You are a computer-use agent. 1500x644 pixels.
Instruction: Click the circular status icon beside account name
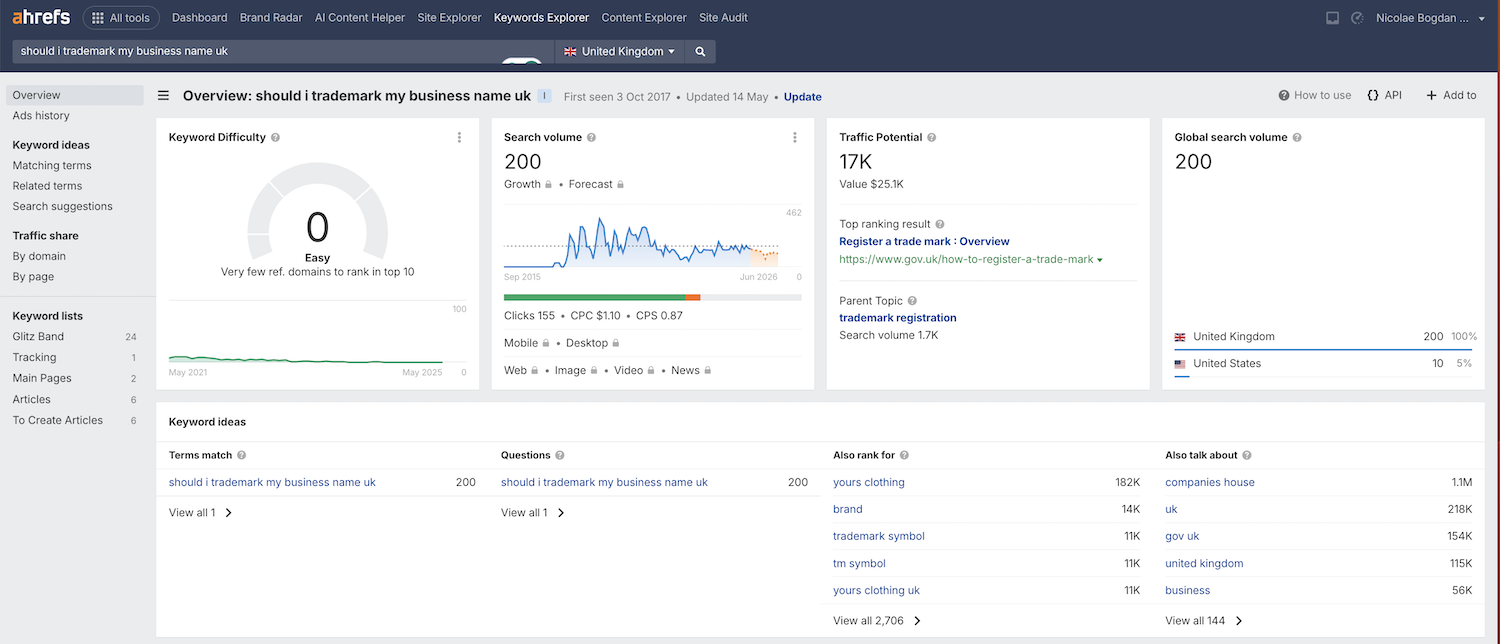click(1357, 18)
